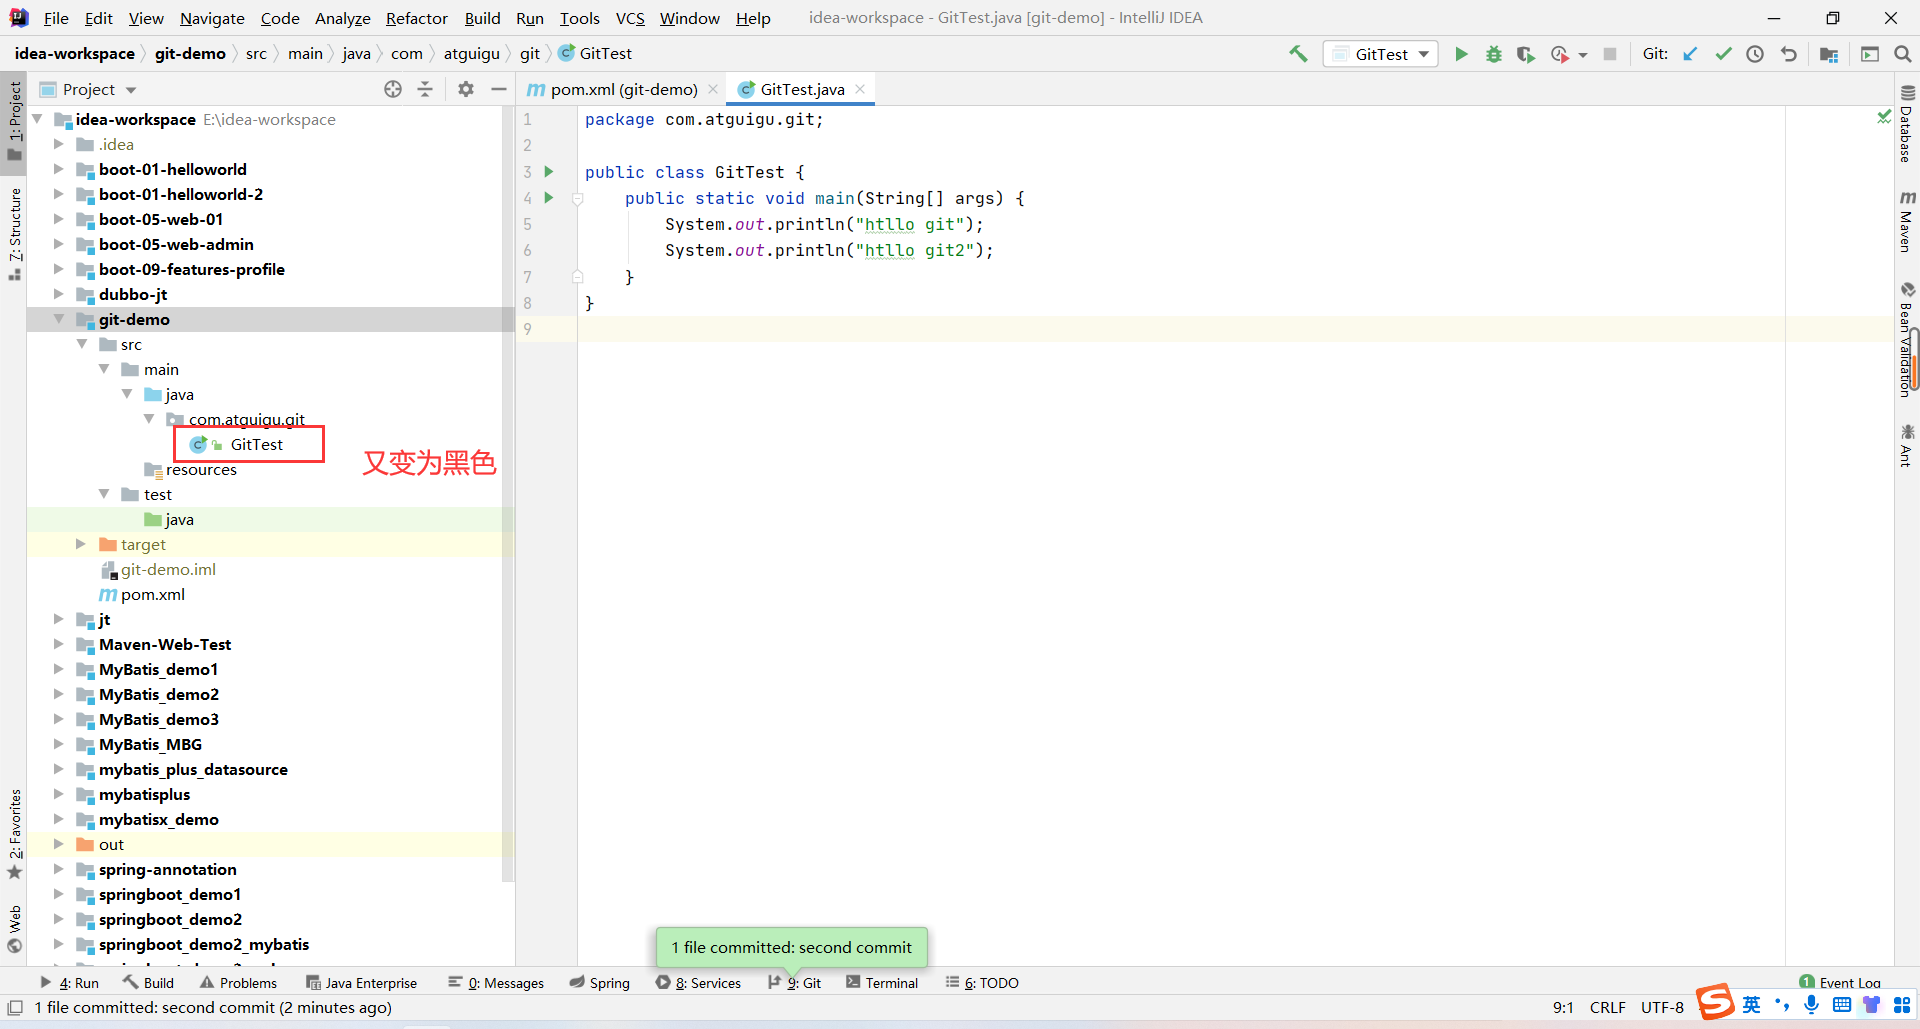Screen dimensions: 1920x1029
Task: Open the GitTest run configuration dropdown
Action: (1381, 54)
